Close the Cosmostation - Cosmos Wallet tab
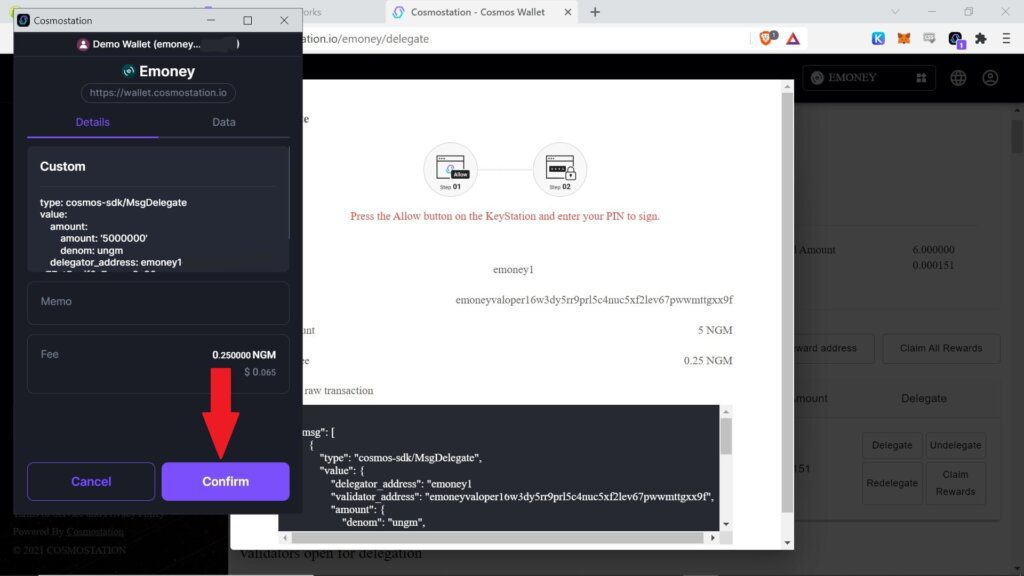Viewport: 1024px width, 576px height. pyautogui.click(x=568, y=12)
